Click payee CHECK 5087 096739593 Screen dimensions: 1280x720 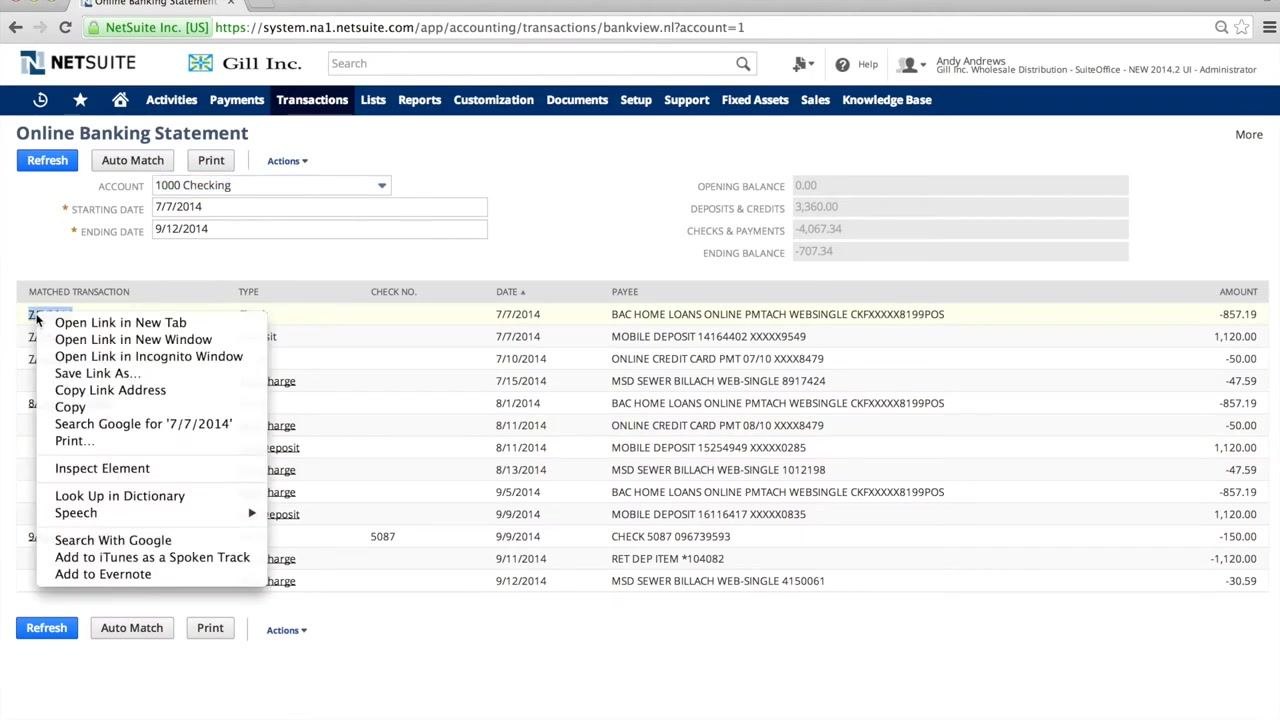[671, 537]
